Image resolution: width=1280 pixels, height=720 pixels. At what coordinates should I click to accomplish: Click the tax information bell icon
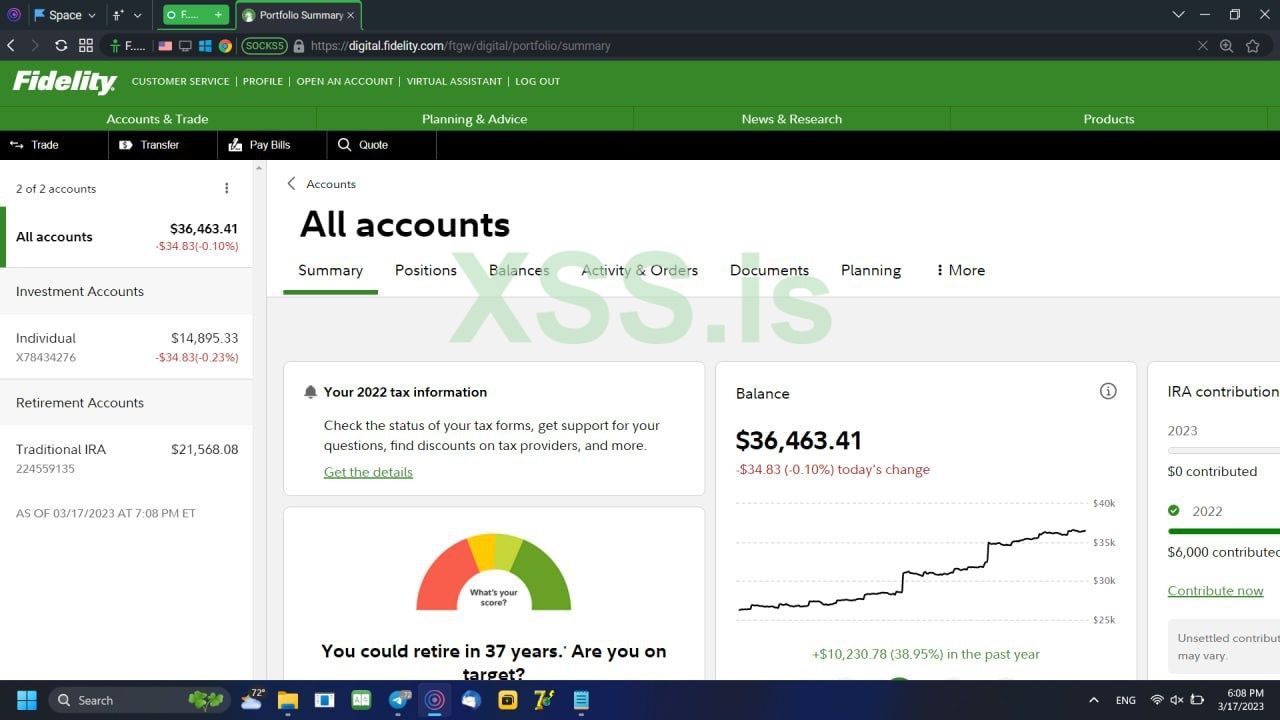click(x=310, y=392)
